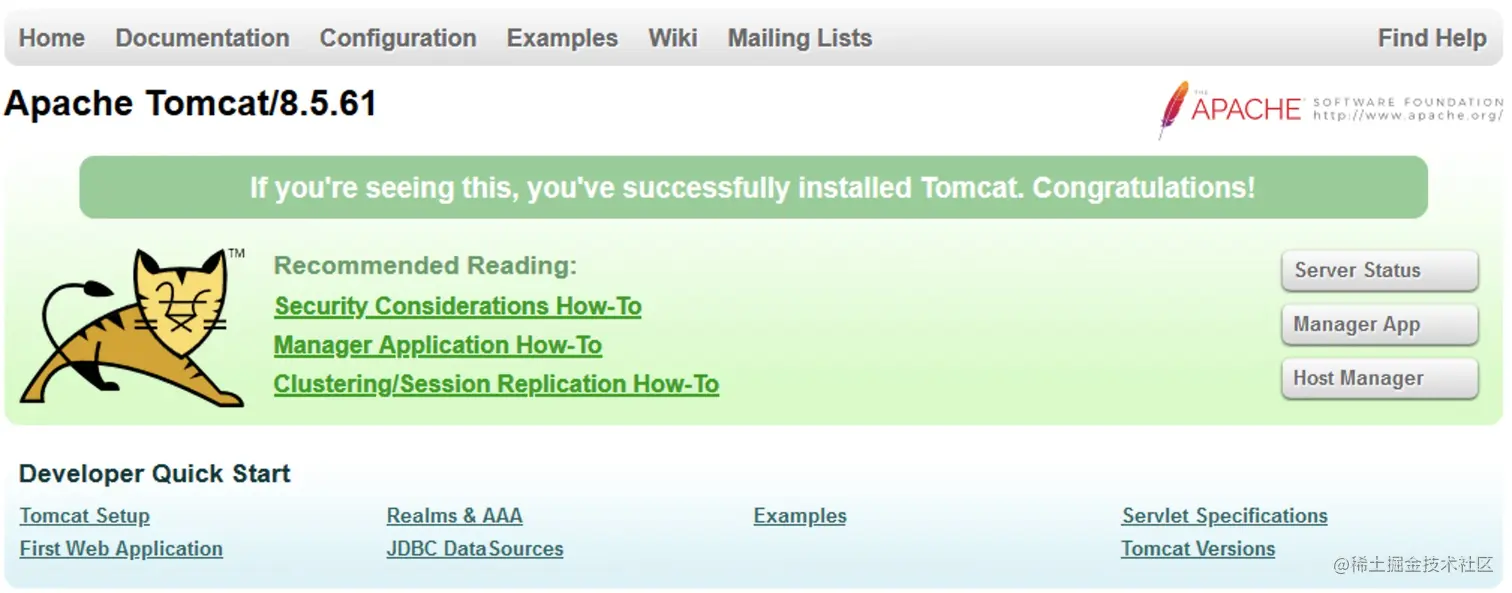
Task: Click the Tomcat cat mascot image
Action: coord(132,327)
